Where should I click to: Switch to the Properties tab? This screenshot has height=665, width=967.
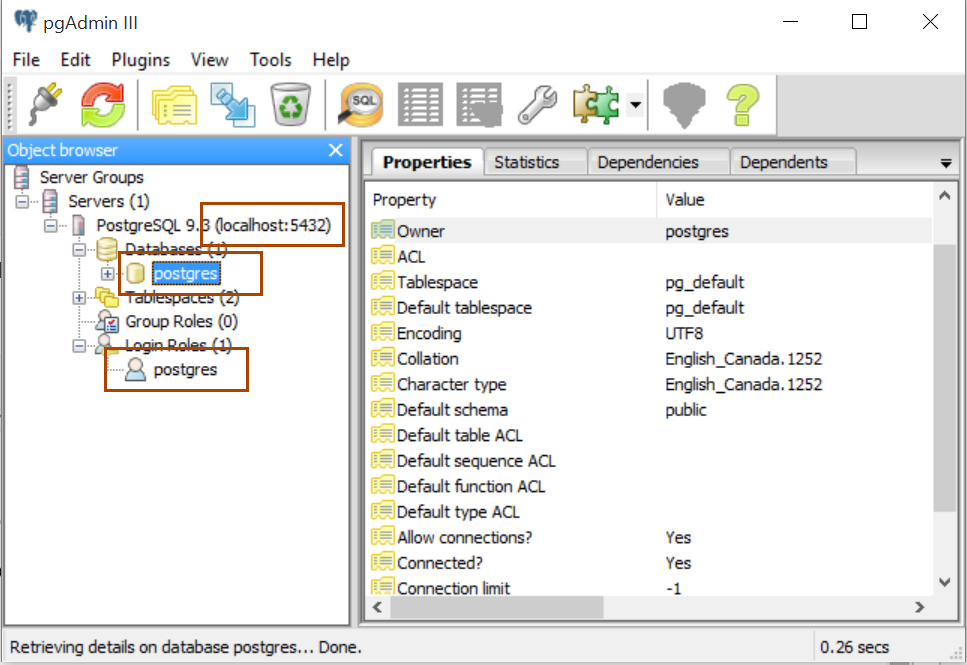pos(427,162)
